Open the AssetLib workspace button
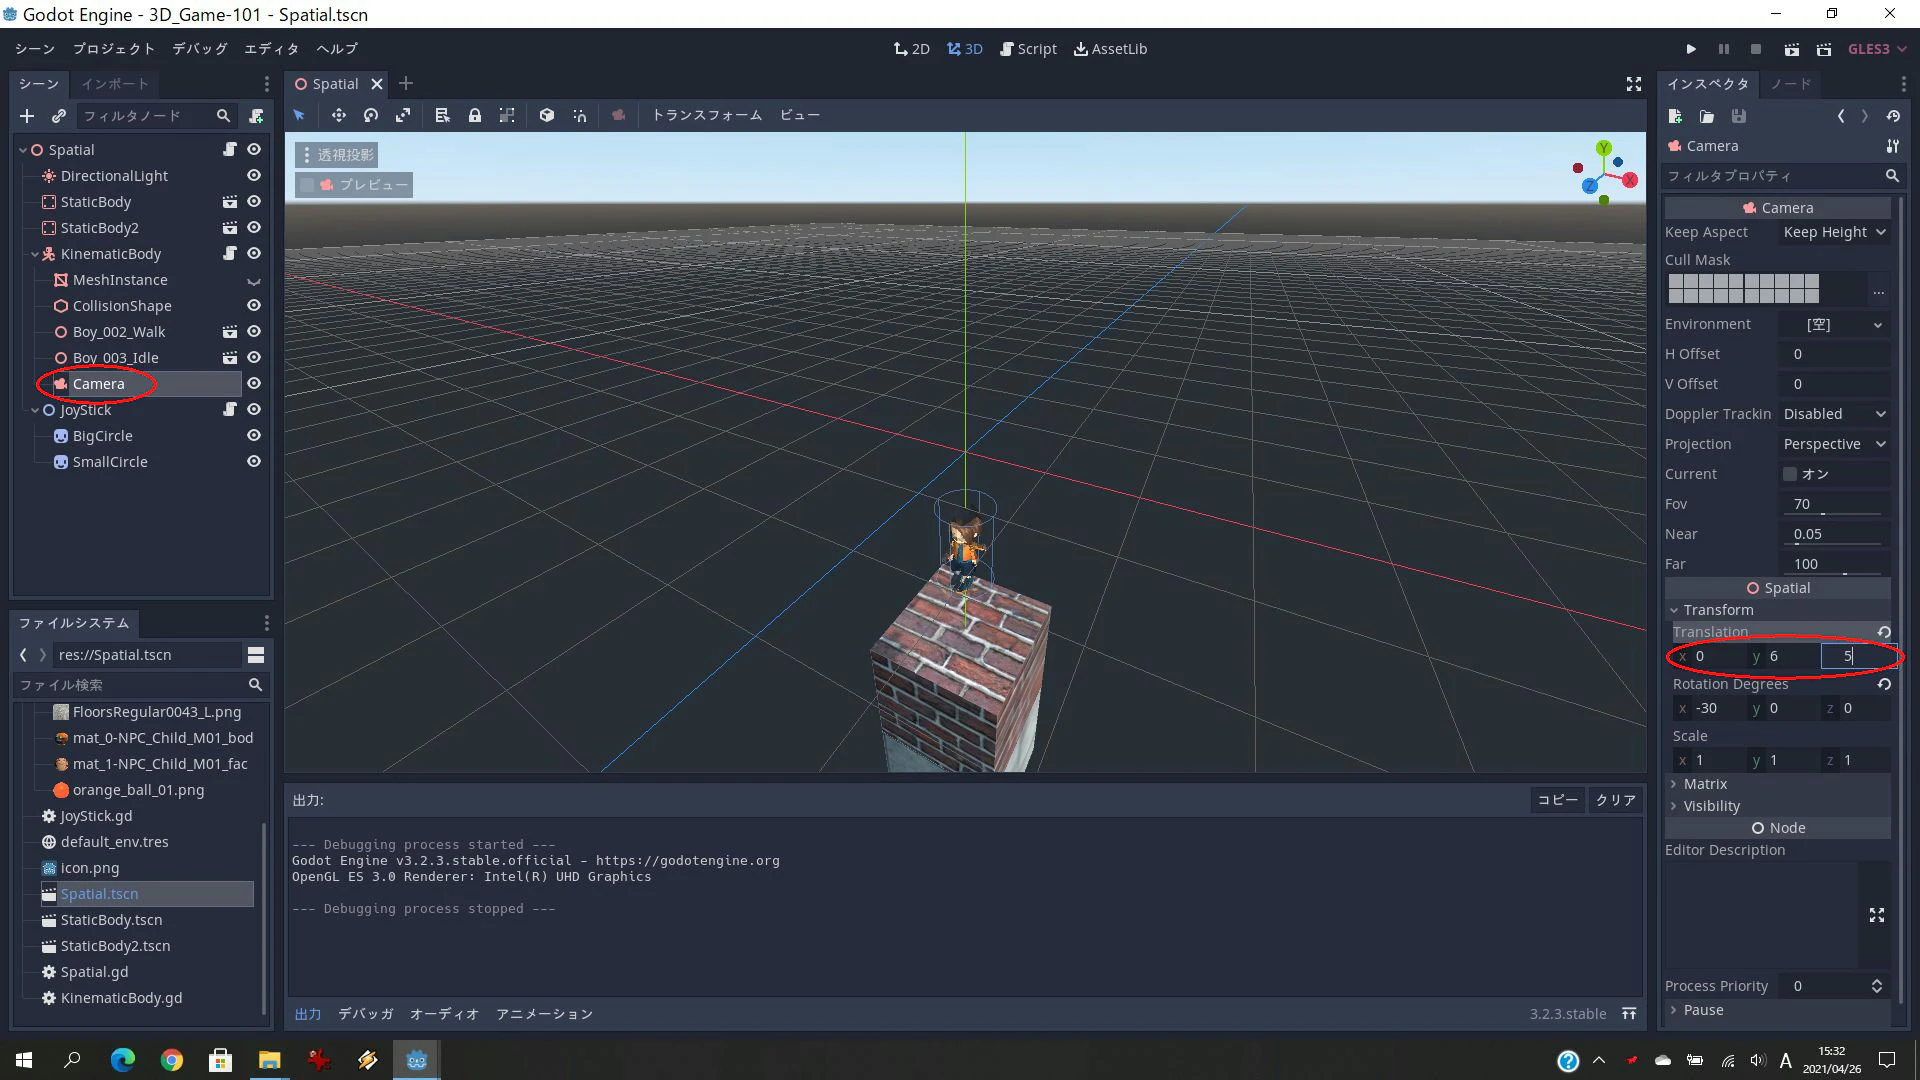Viewport: 1920px width, 1080px height. click(x=1111, y=49)
